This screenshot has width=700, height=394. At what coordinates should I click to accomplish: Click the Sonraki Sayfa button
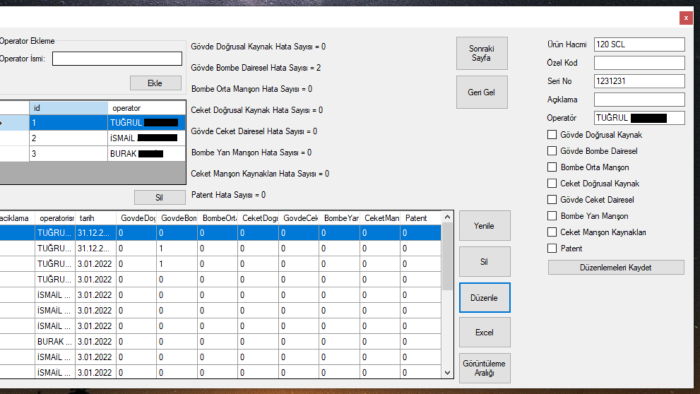click(x=482, y=53)
